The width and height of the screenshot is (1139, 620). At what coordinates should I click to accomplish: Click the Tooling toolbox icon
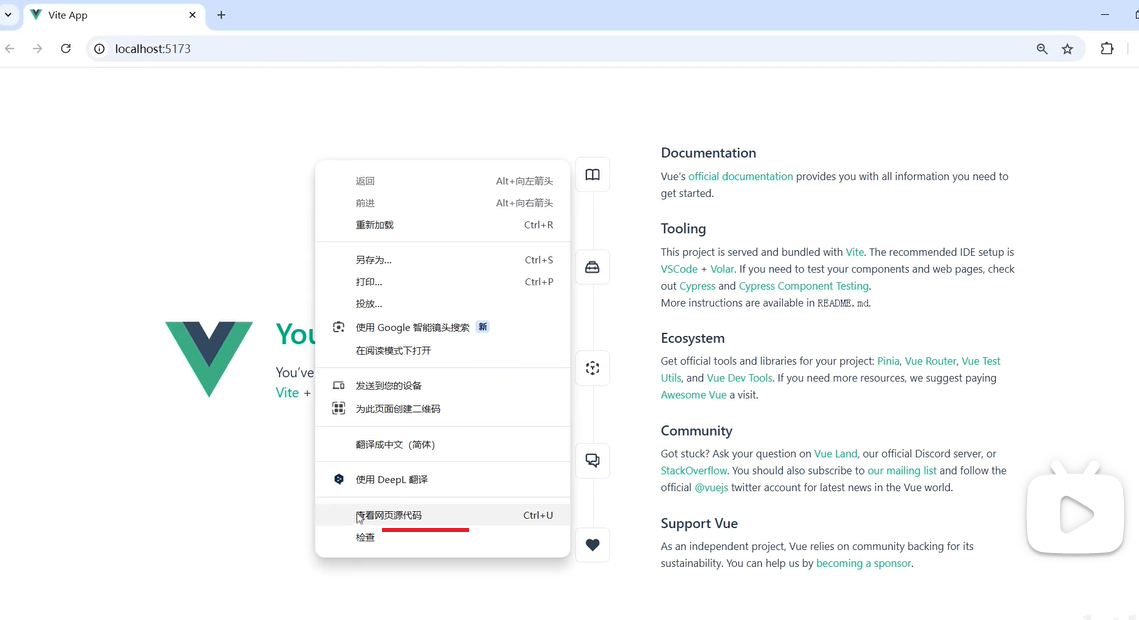point(593,267)
